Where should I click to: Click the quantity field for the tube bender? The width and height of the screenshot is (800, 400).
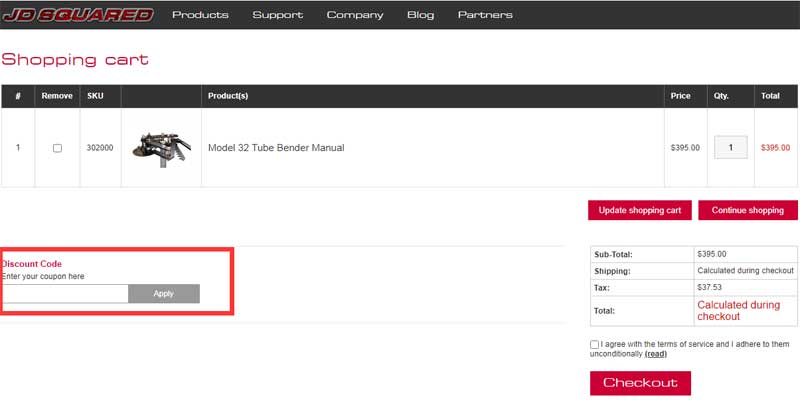730,148
